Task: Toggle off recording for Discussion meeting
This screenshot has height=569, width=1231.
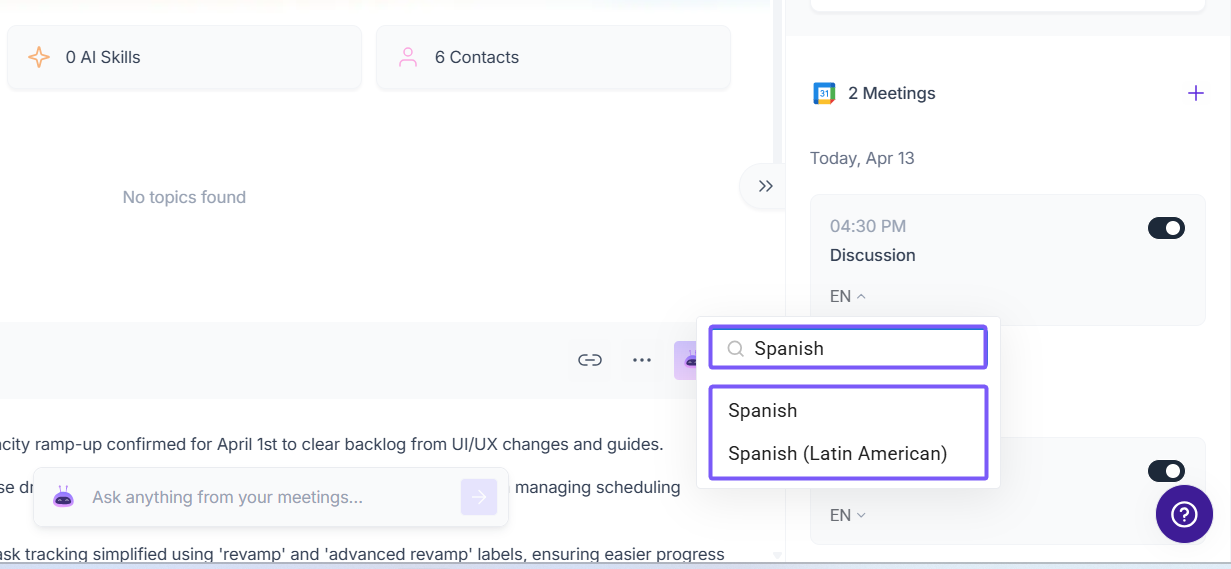Action: (x=1166, y=228)
